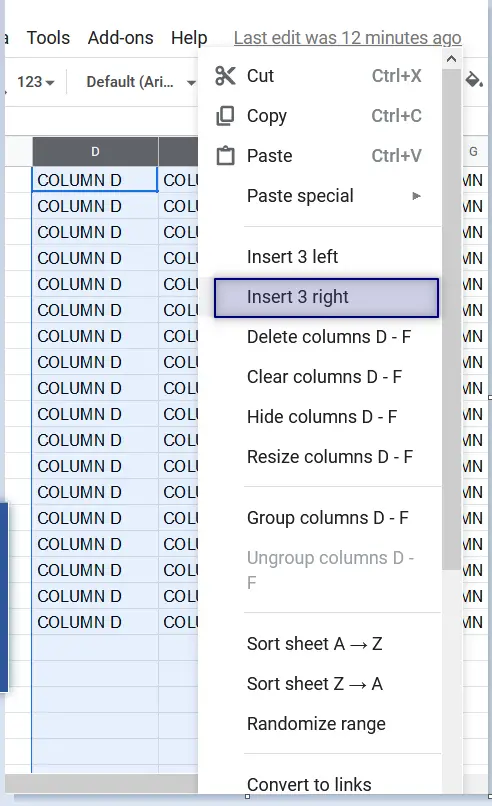Image resolution: width=492 pixels, height=806 pixels.
Task: Click the Cut scissors icon
Action: coord(225,76)
